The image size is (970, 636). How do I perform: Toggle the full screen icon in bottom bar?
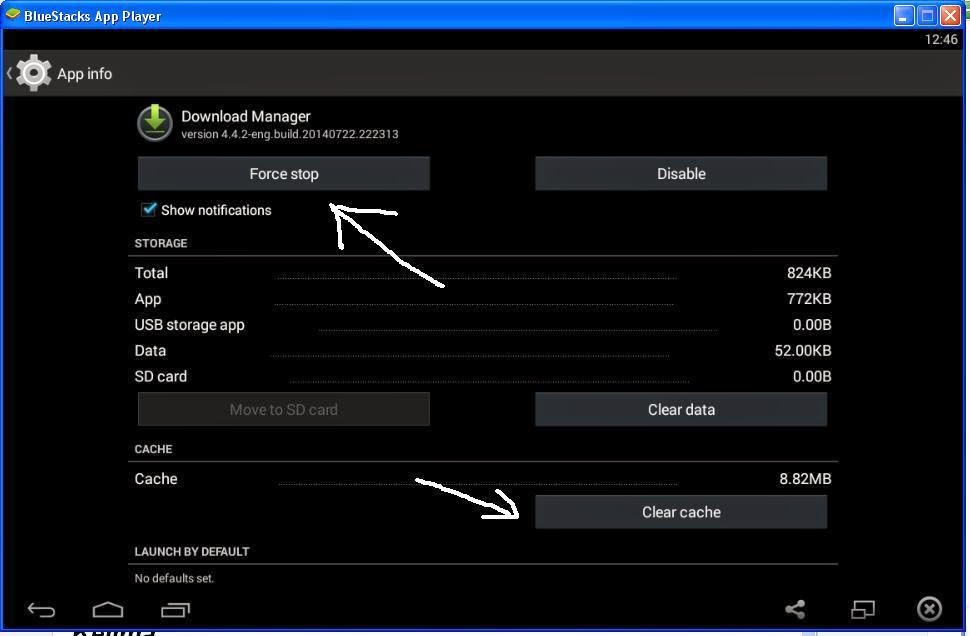(x=862, y=609)
